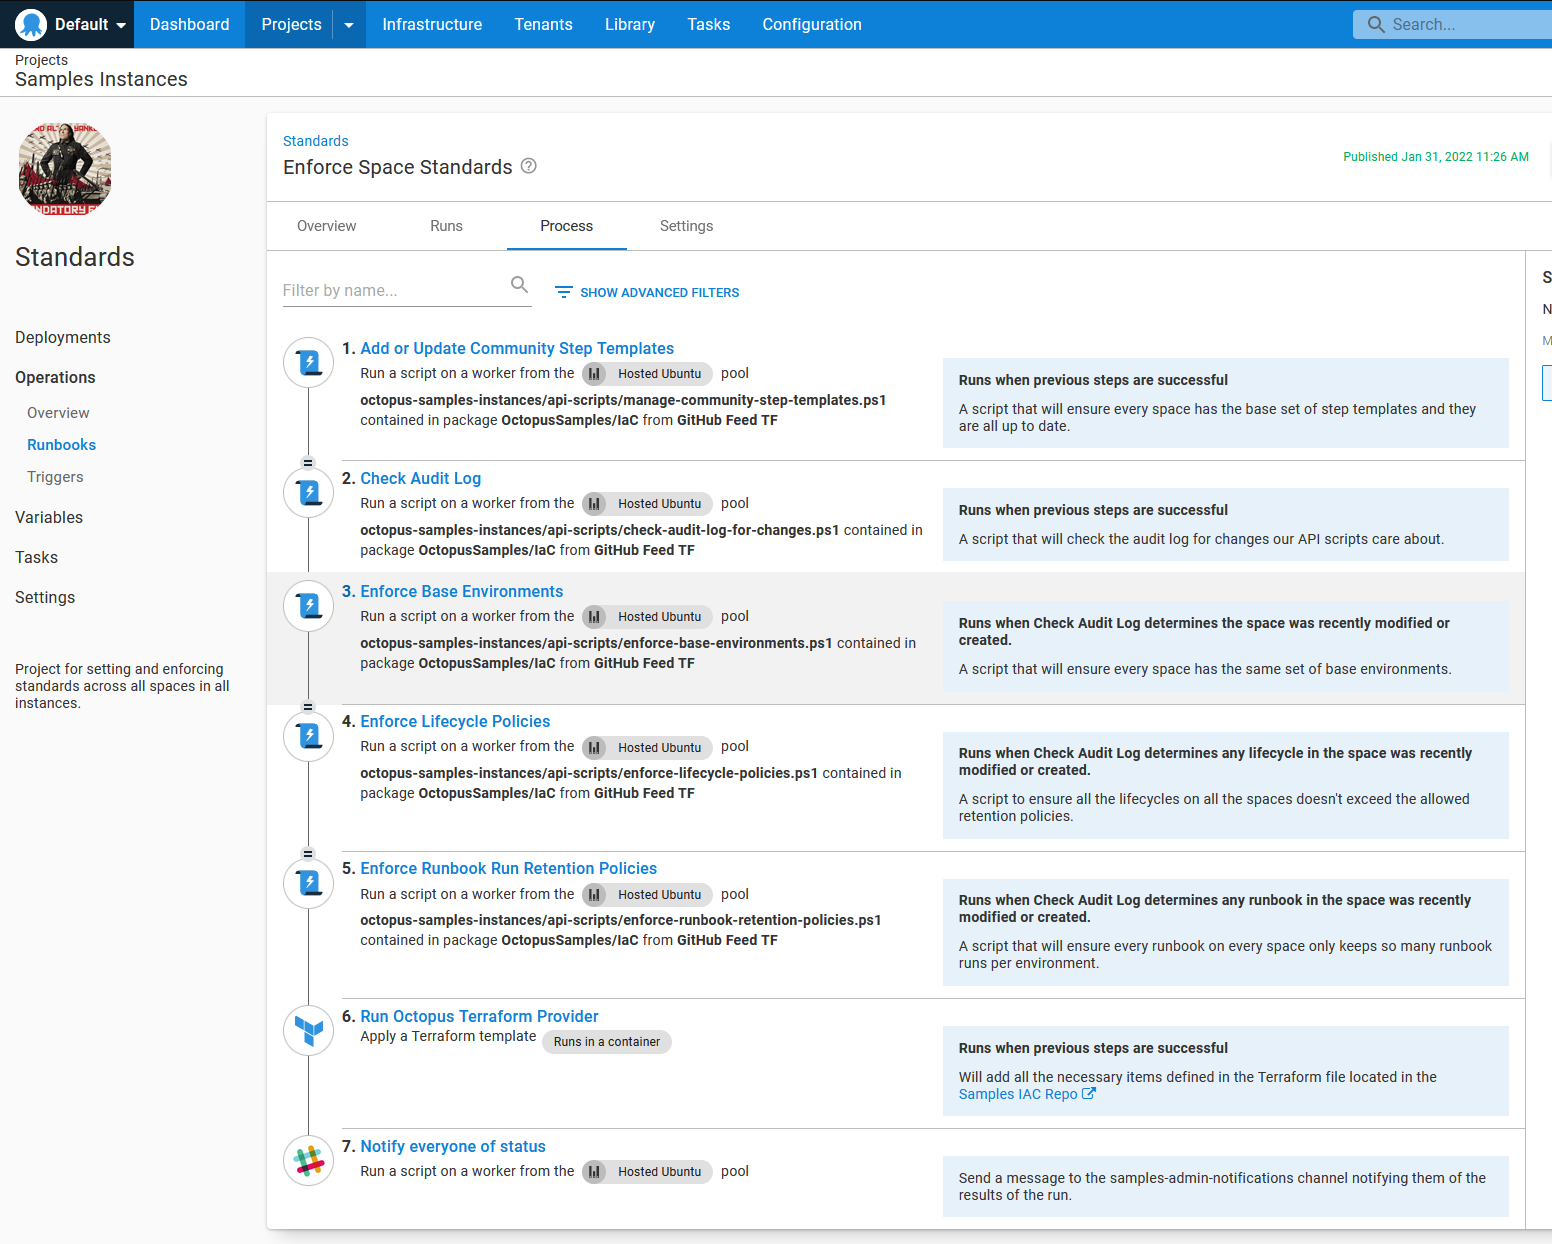Click the Octopus Deploy logo icon
The image size is (1552, 1244).
tap(31, 24)
